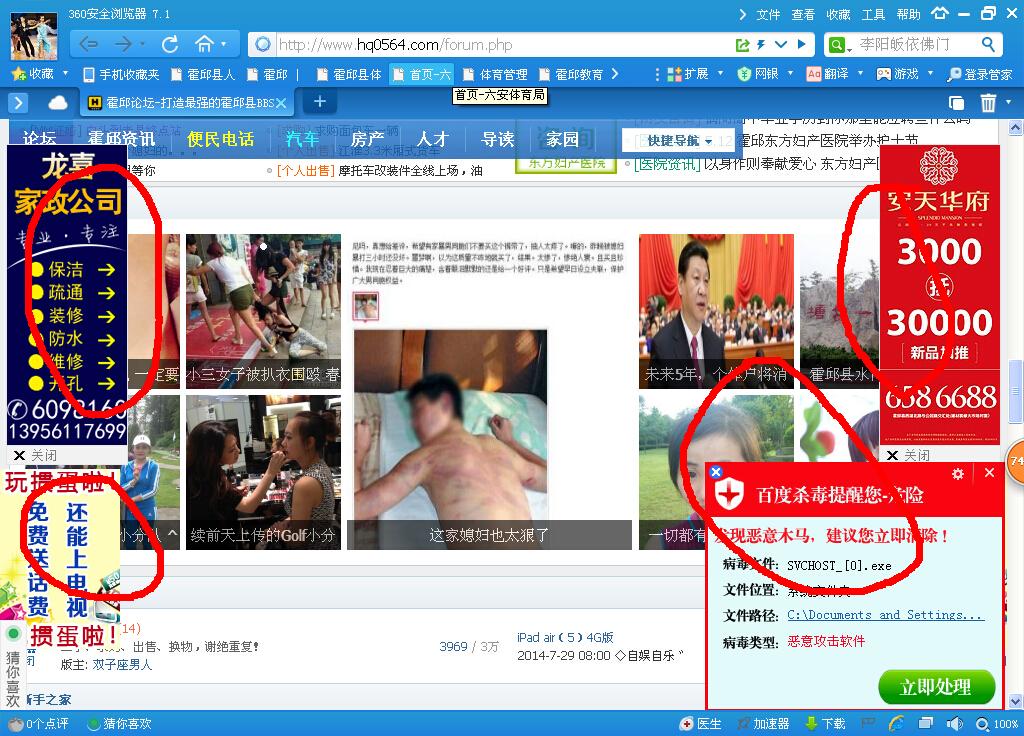This screenshot has height=736, width=1024.
Task: Click 登录管家 login manager
Action: click(980, 74)
